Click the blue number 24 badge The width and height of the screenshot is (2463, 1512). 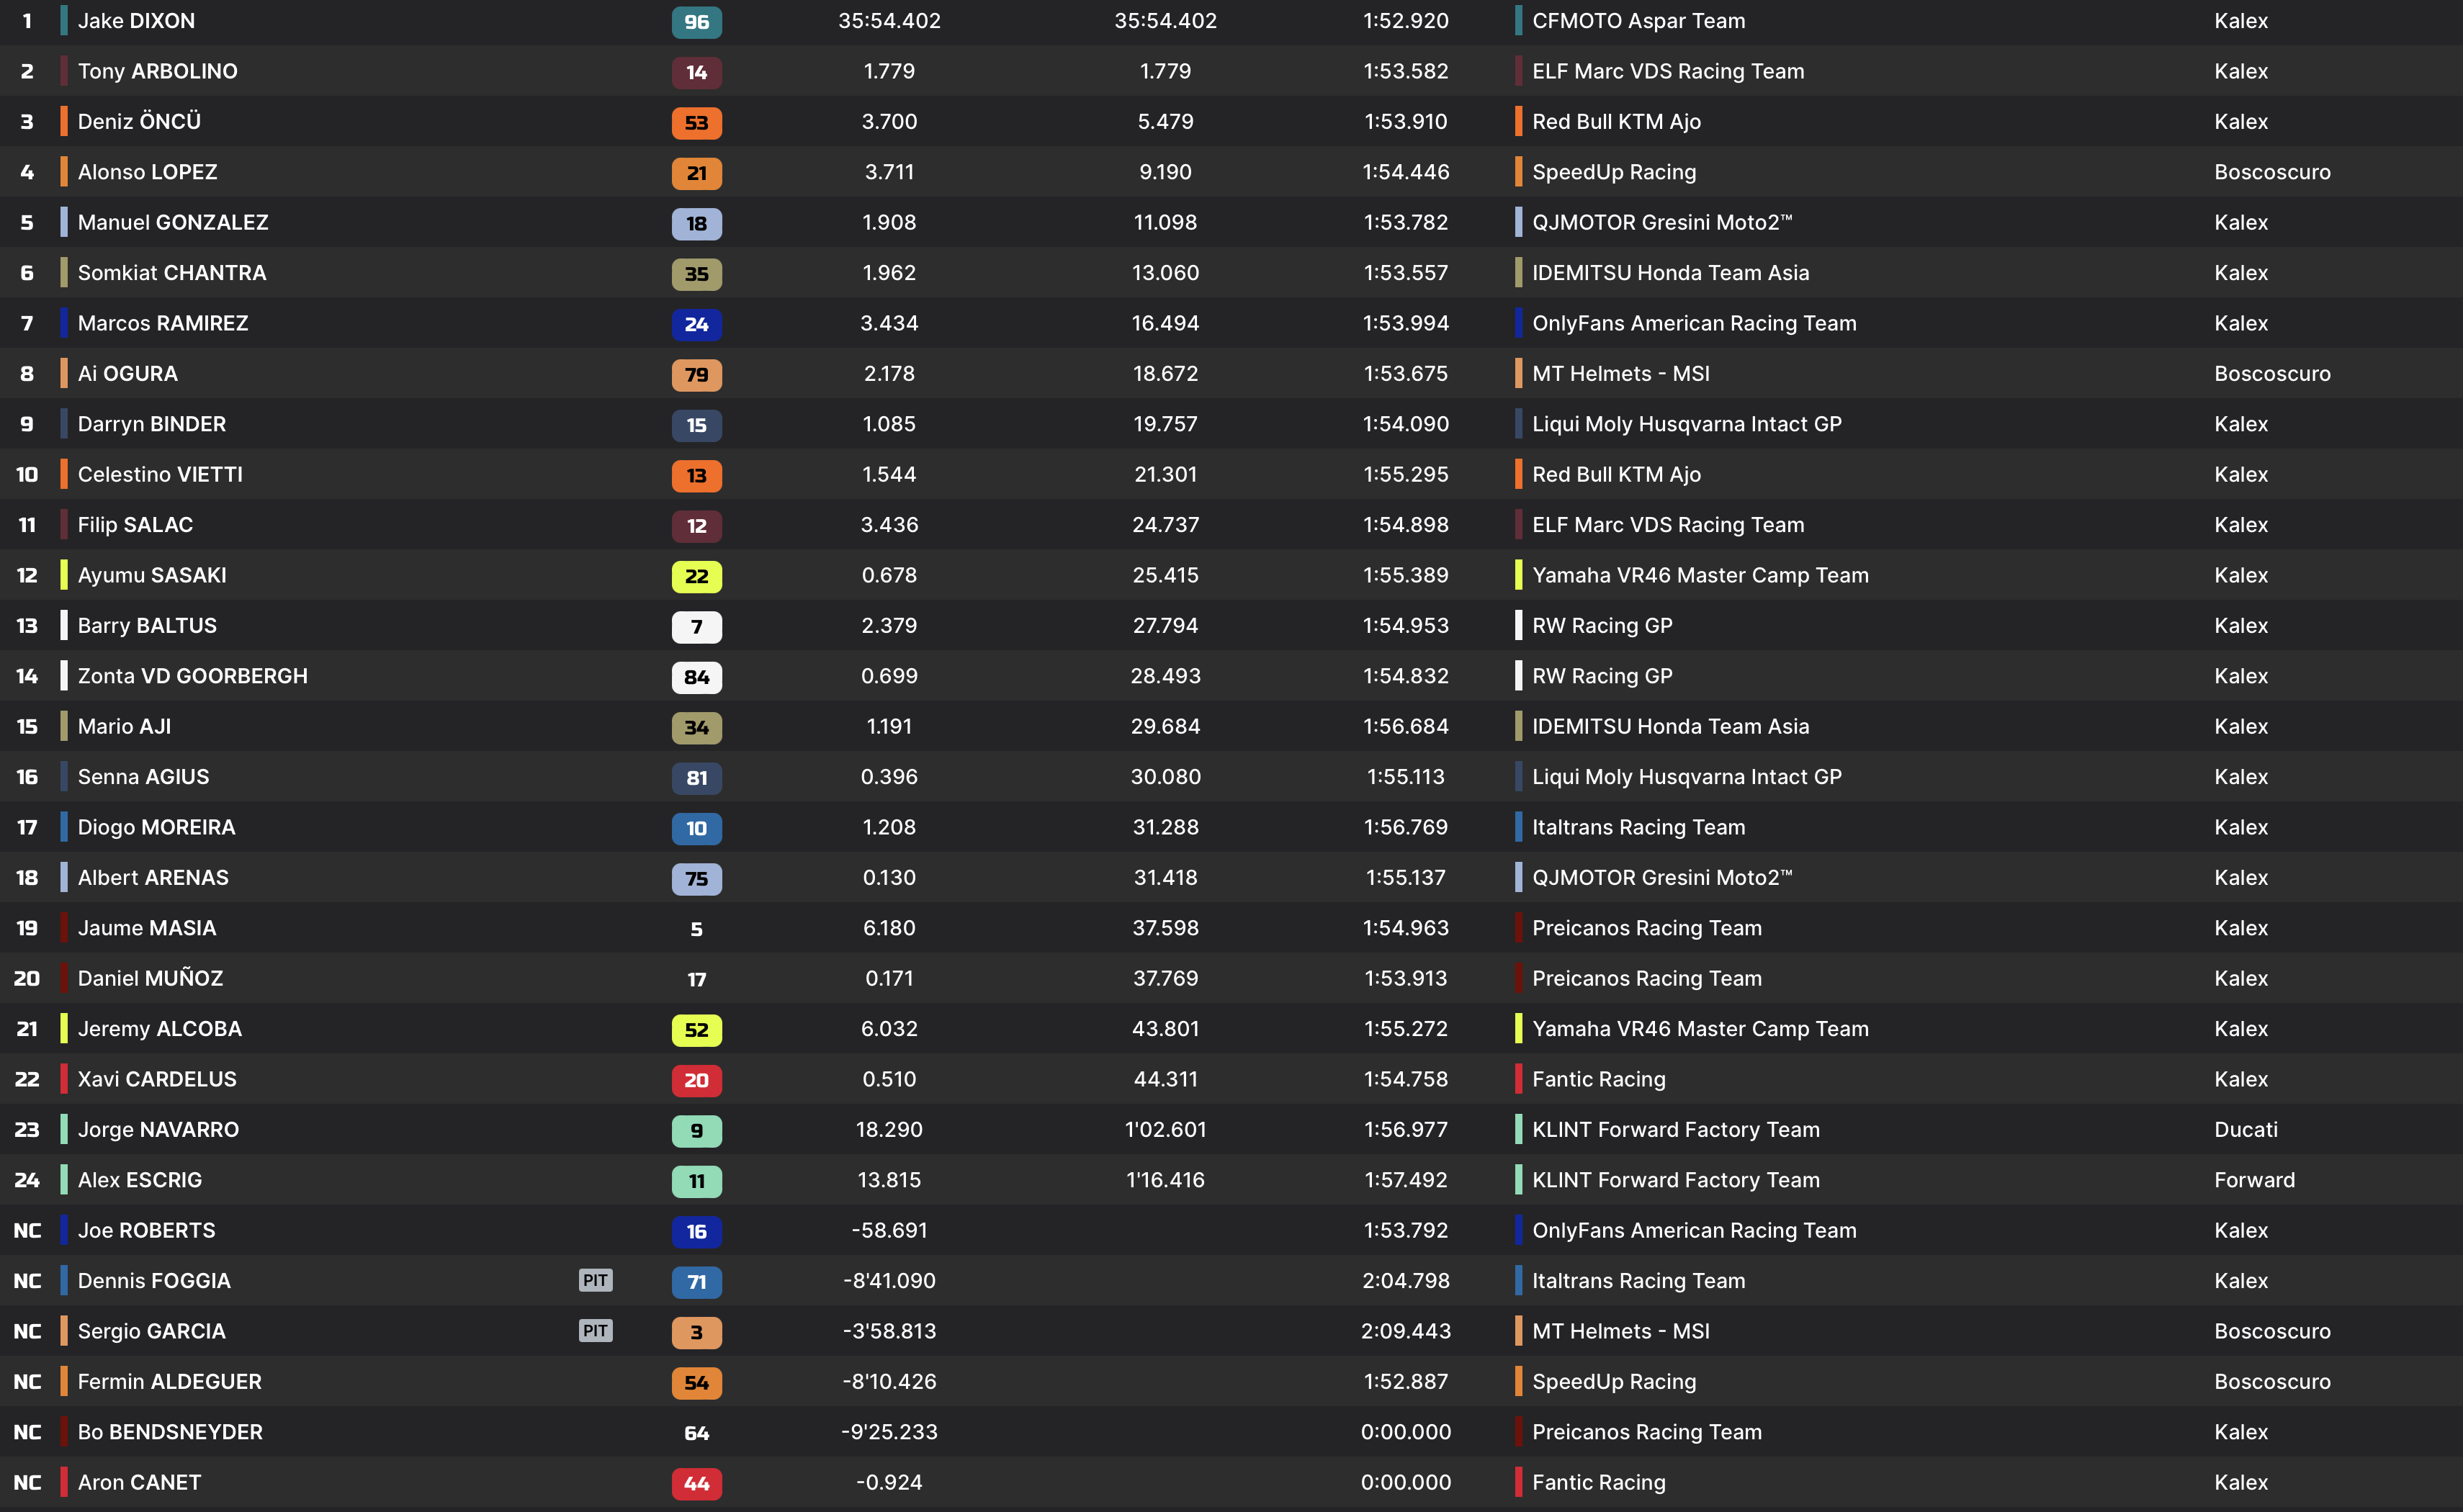(x=696, y=324)
